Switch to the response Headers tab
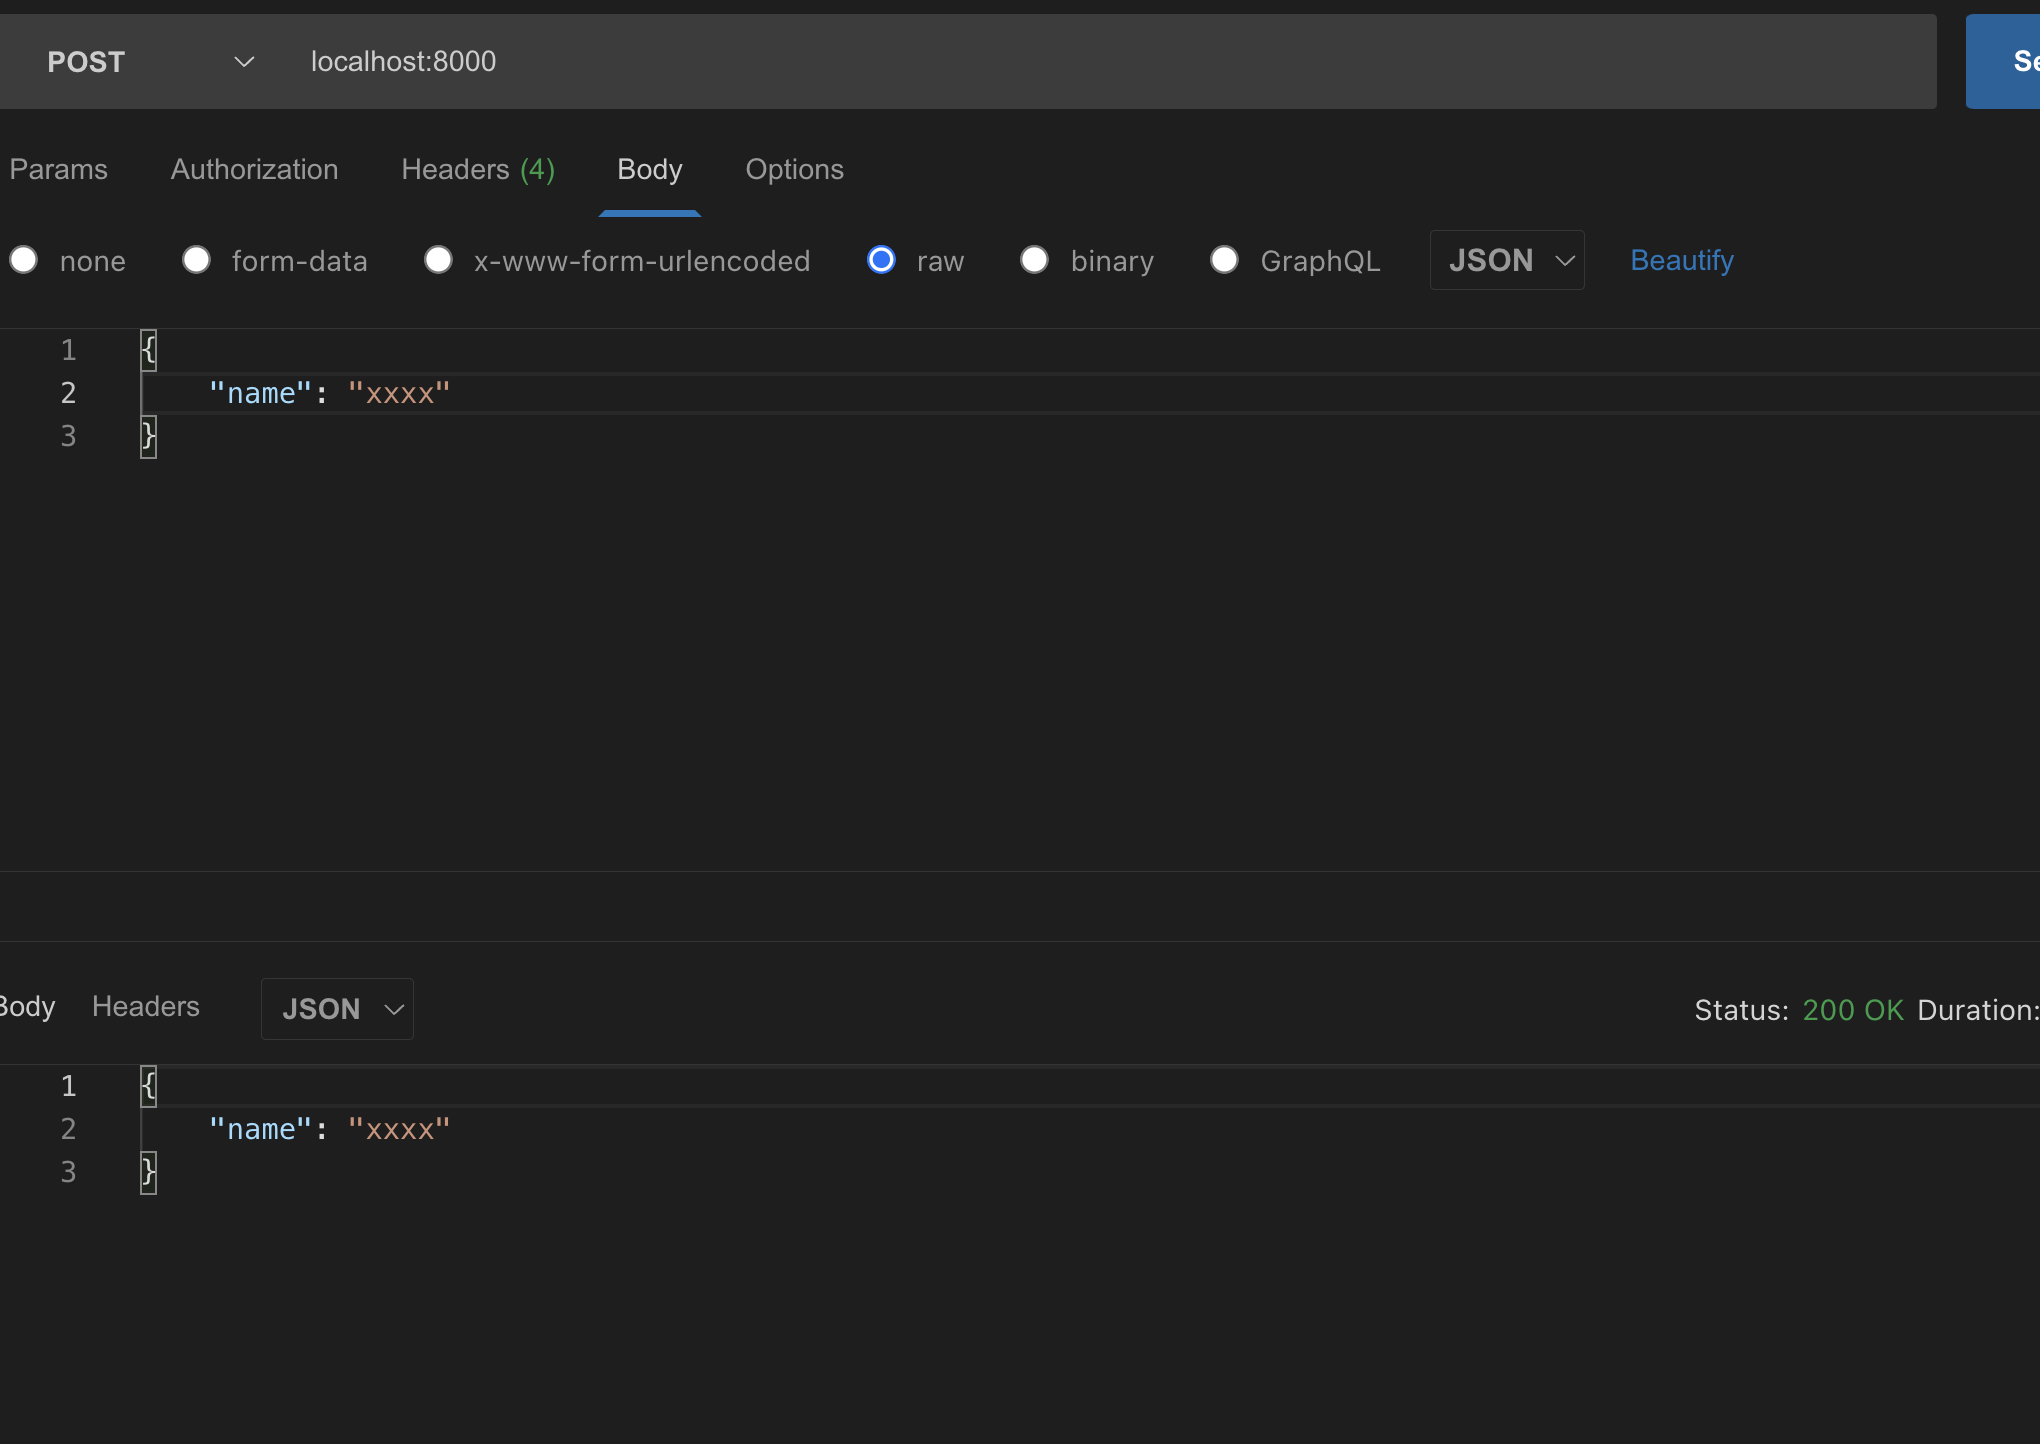Screen dimensions: 2040x1444 146,1007
